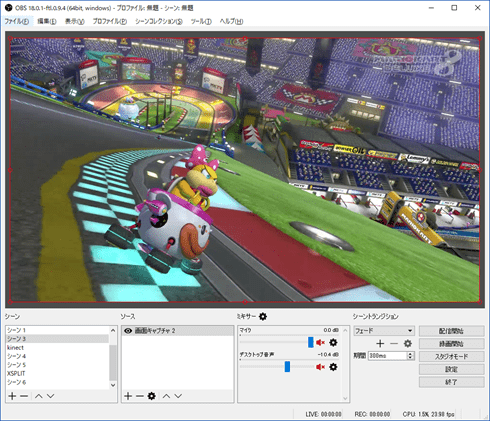Open the ツール menu
The image size is (490, 421).
tap(201, 21)
